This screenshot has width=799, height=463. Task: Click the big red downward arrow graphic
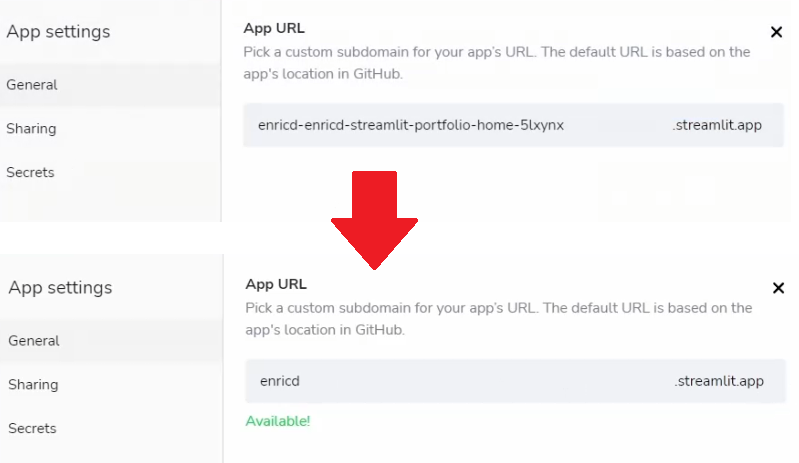click(x=375, y=220)
